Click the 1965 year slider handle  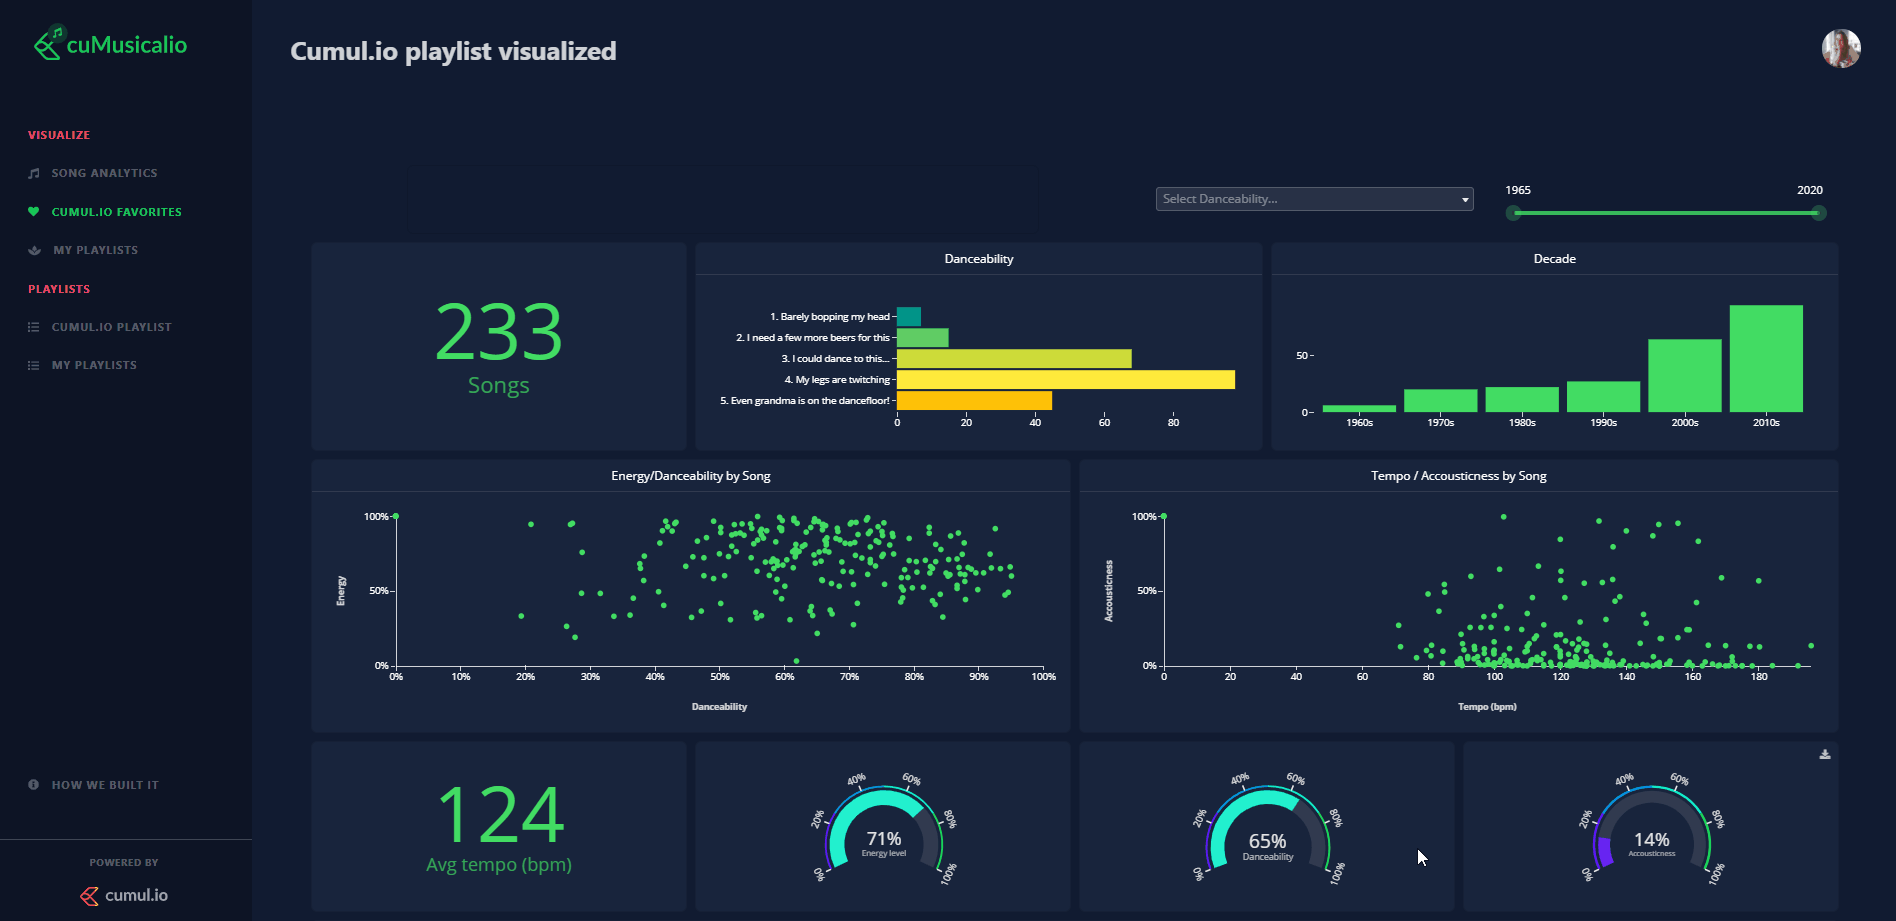pyautogui.click(x=1514, y=213)
